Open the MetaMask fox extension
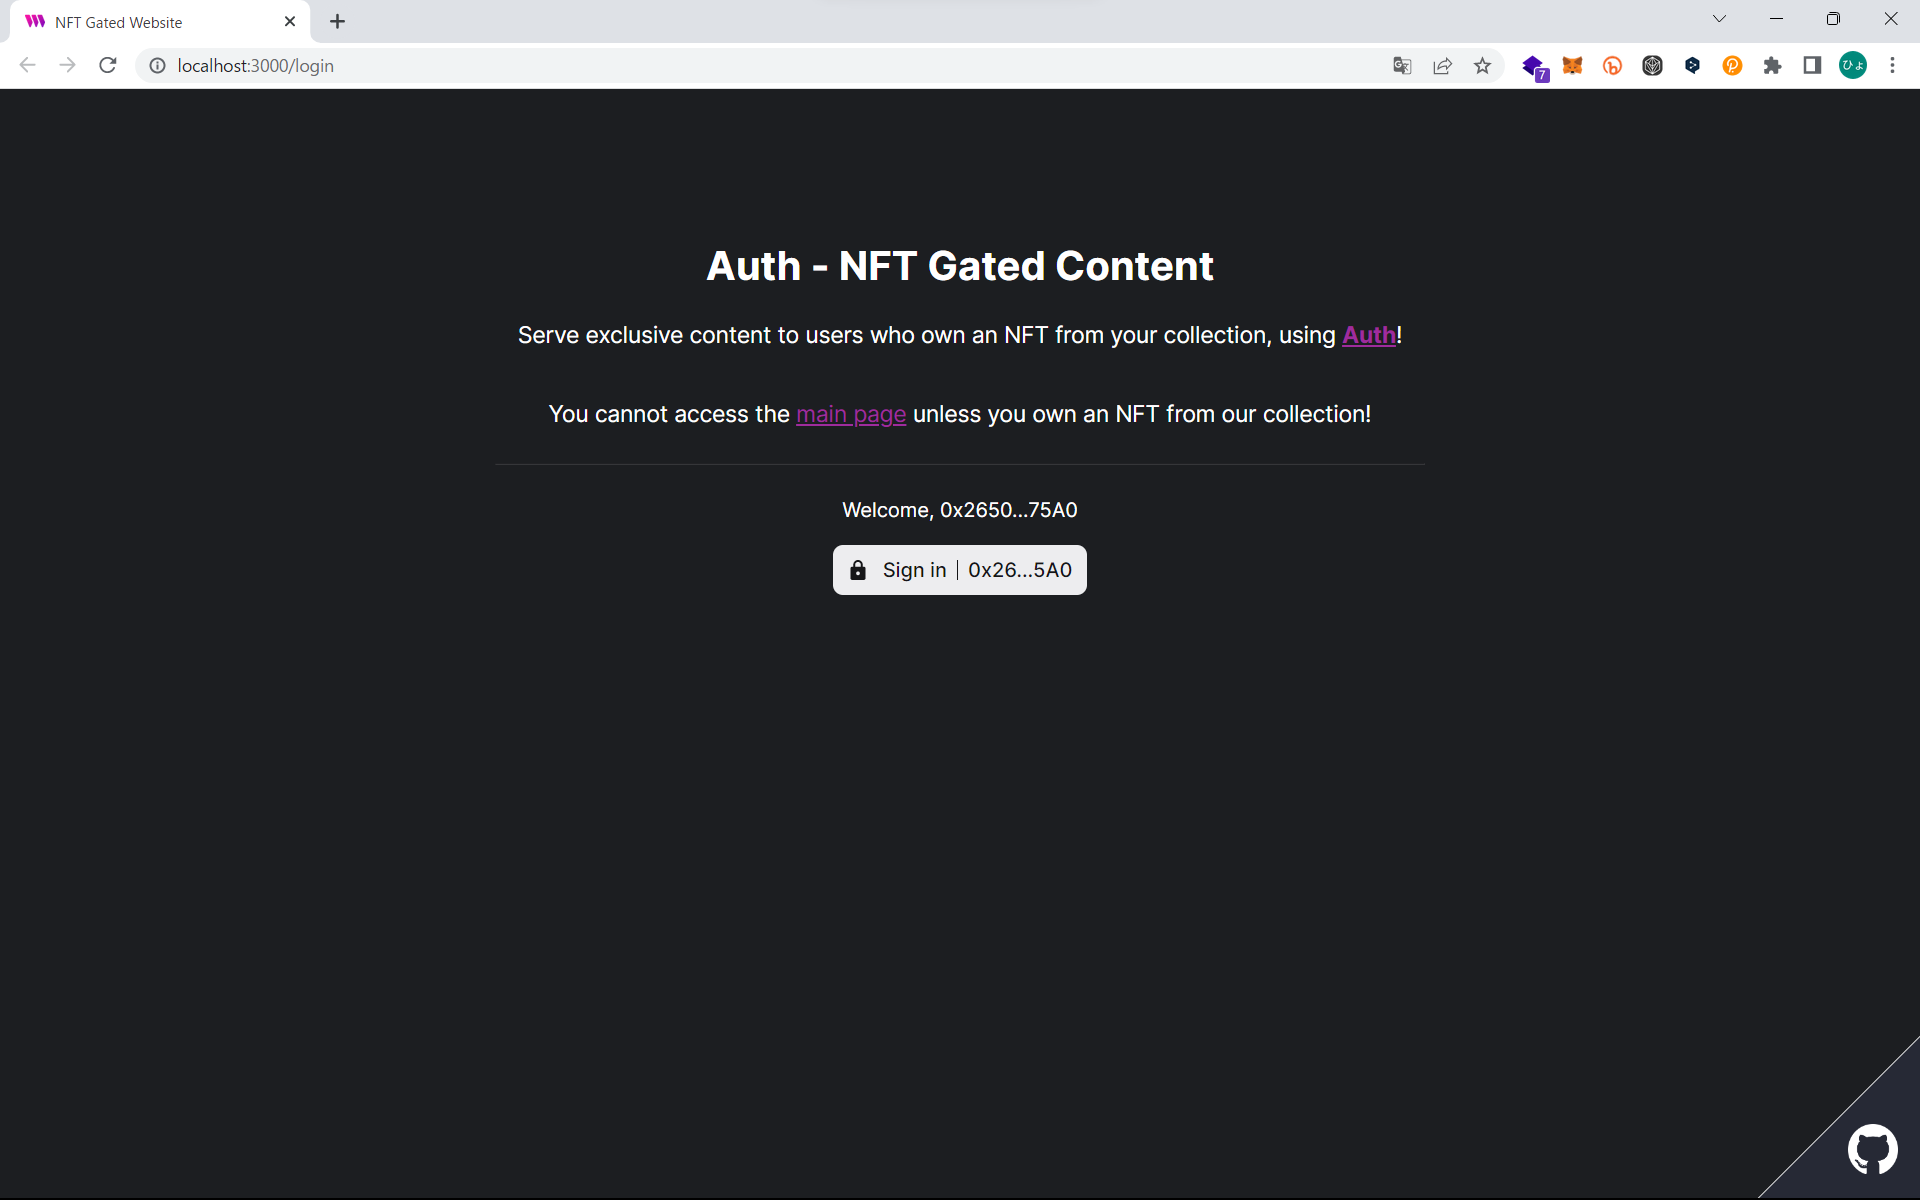1920x1200 pixels. 1572,66
